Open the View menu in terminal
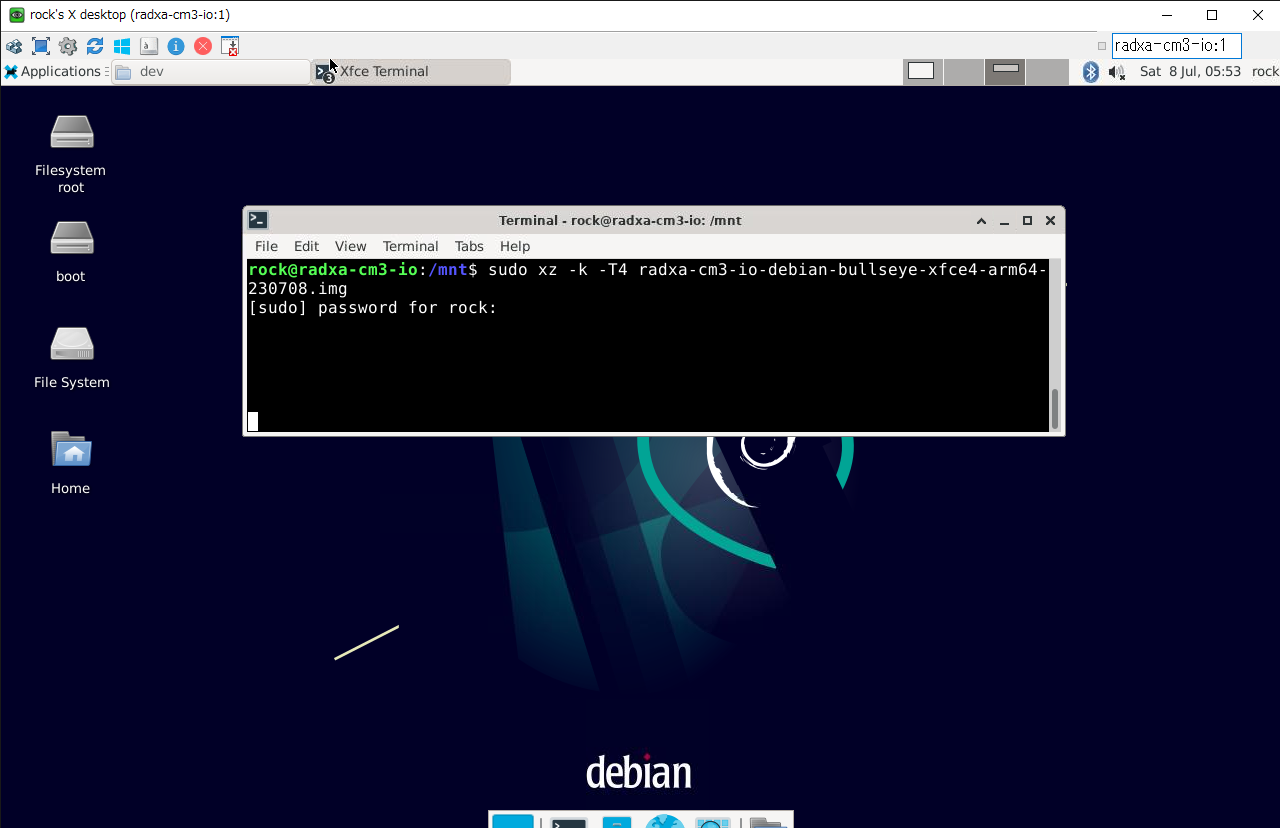 [350, 246]
